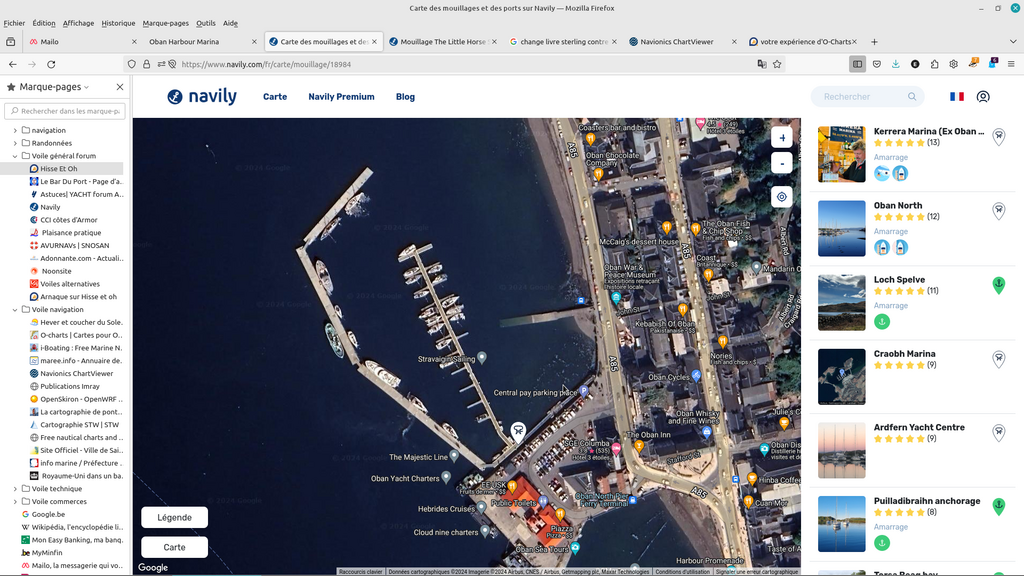Image resolution: width=1024 pixels, height=576 pixels.
Task: Bookmark this page with the star icon
Action: click(777, 64)
